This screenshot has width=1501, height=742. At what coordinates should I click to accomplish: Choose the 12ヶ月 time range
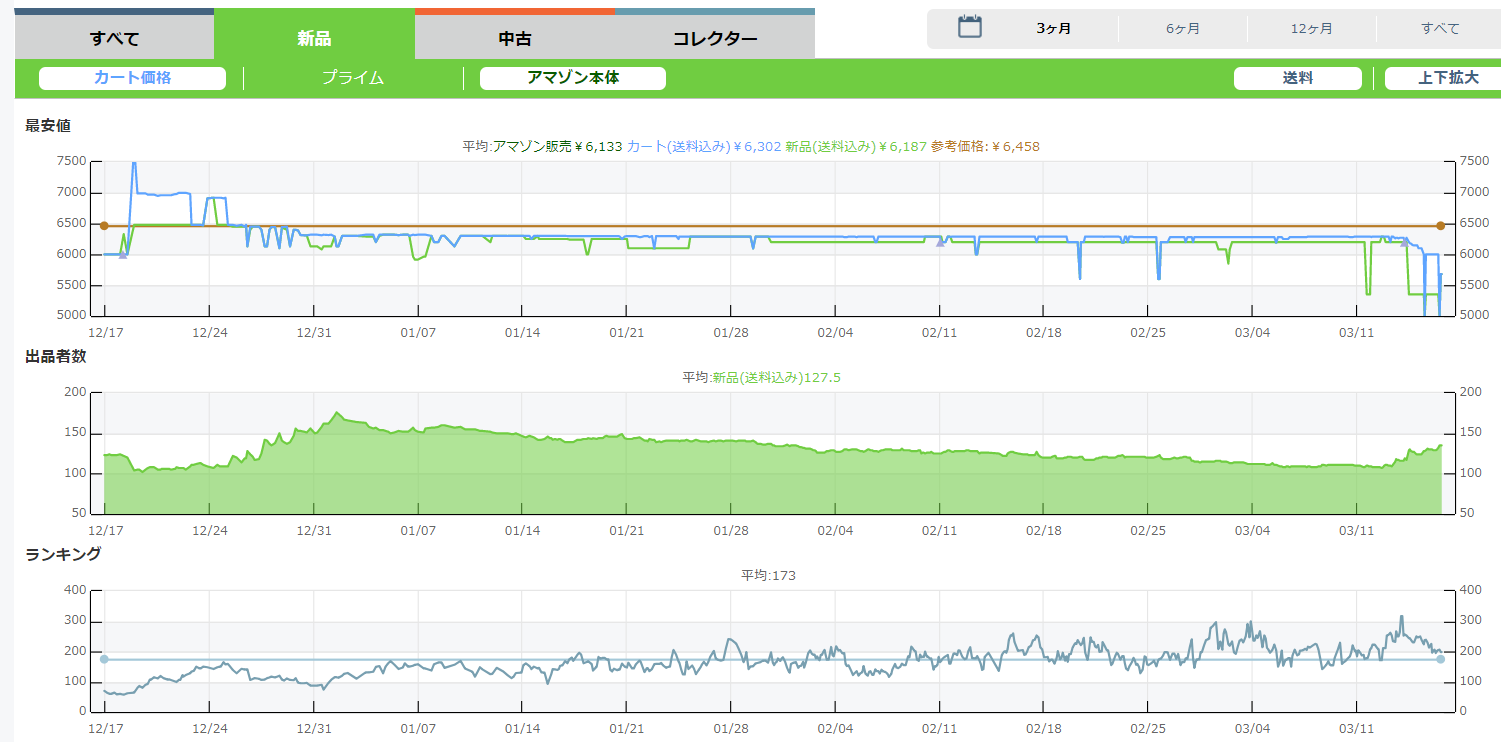pyautogui.click(x=1311, y=29)
